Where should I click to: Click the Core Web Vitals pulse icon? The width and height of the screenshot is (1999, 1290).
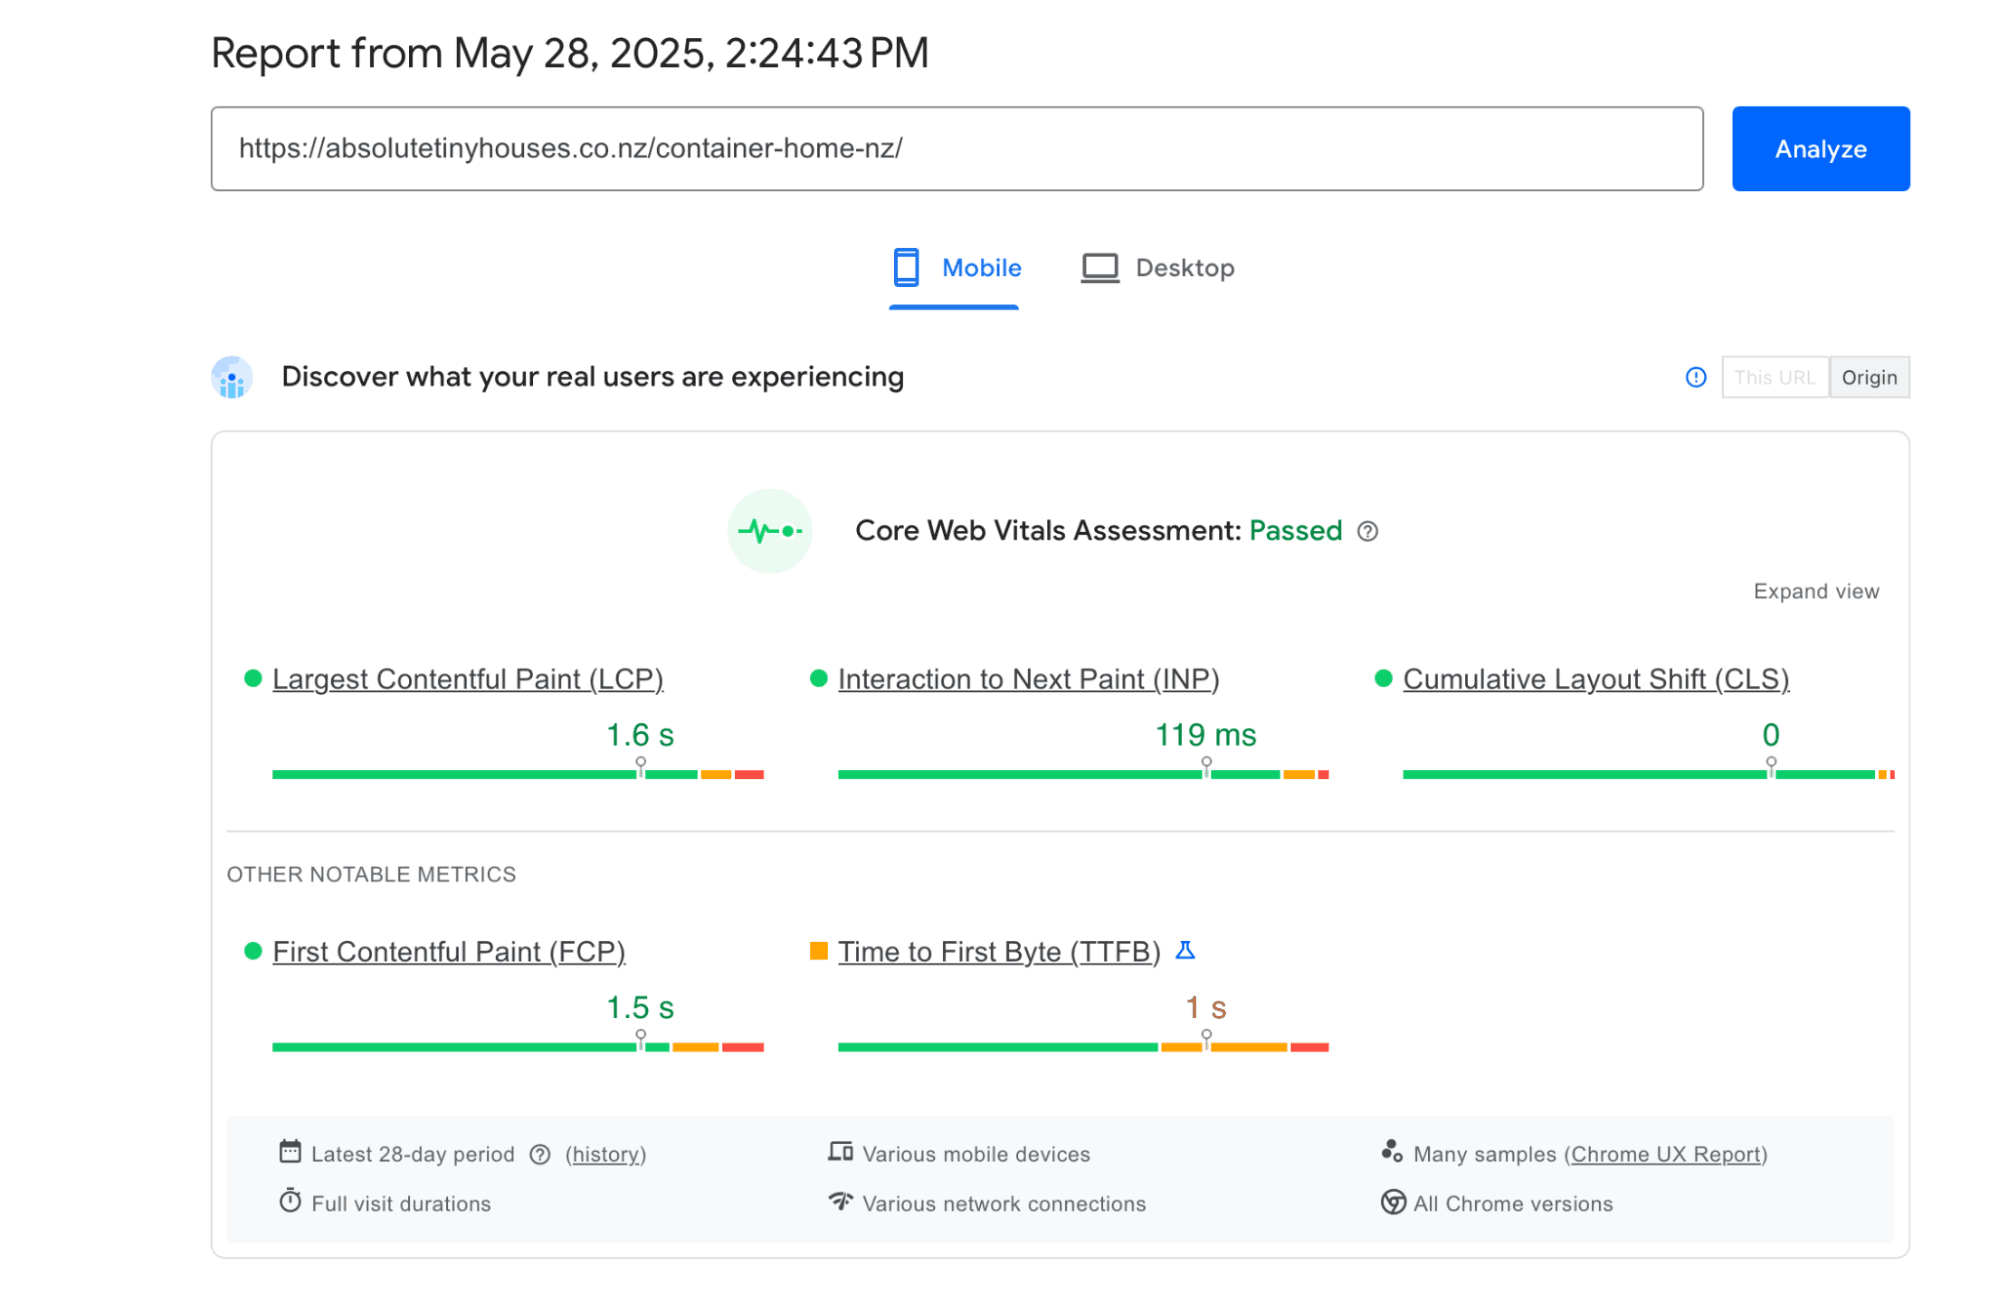point(769,531)
